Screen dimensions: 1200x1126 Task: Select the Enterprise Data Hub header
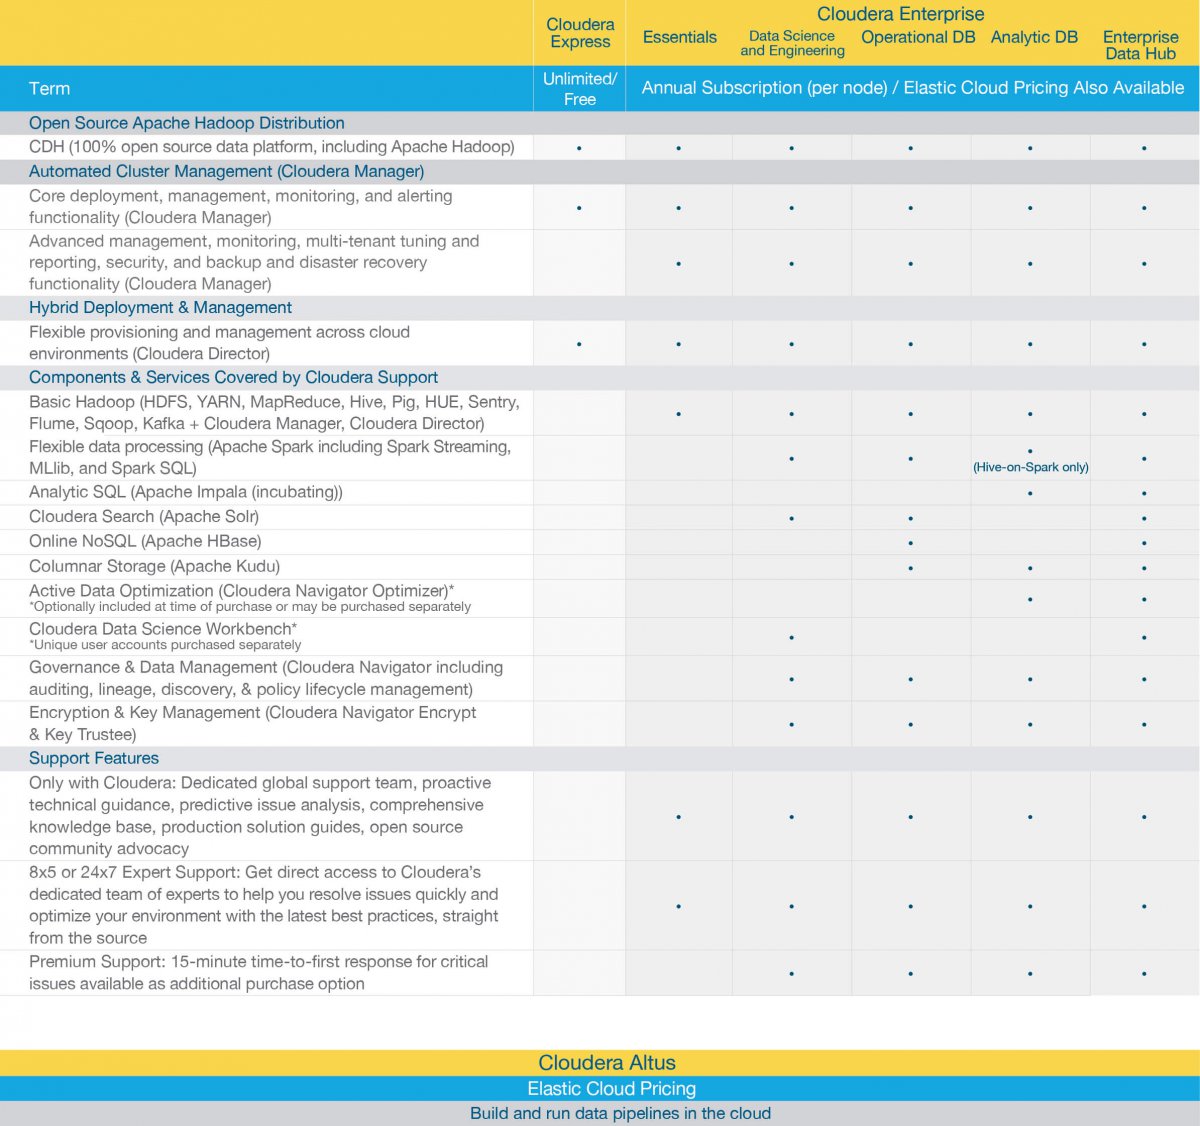point(1141,45)
